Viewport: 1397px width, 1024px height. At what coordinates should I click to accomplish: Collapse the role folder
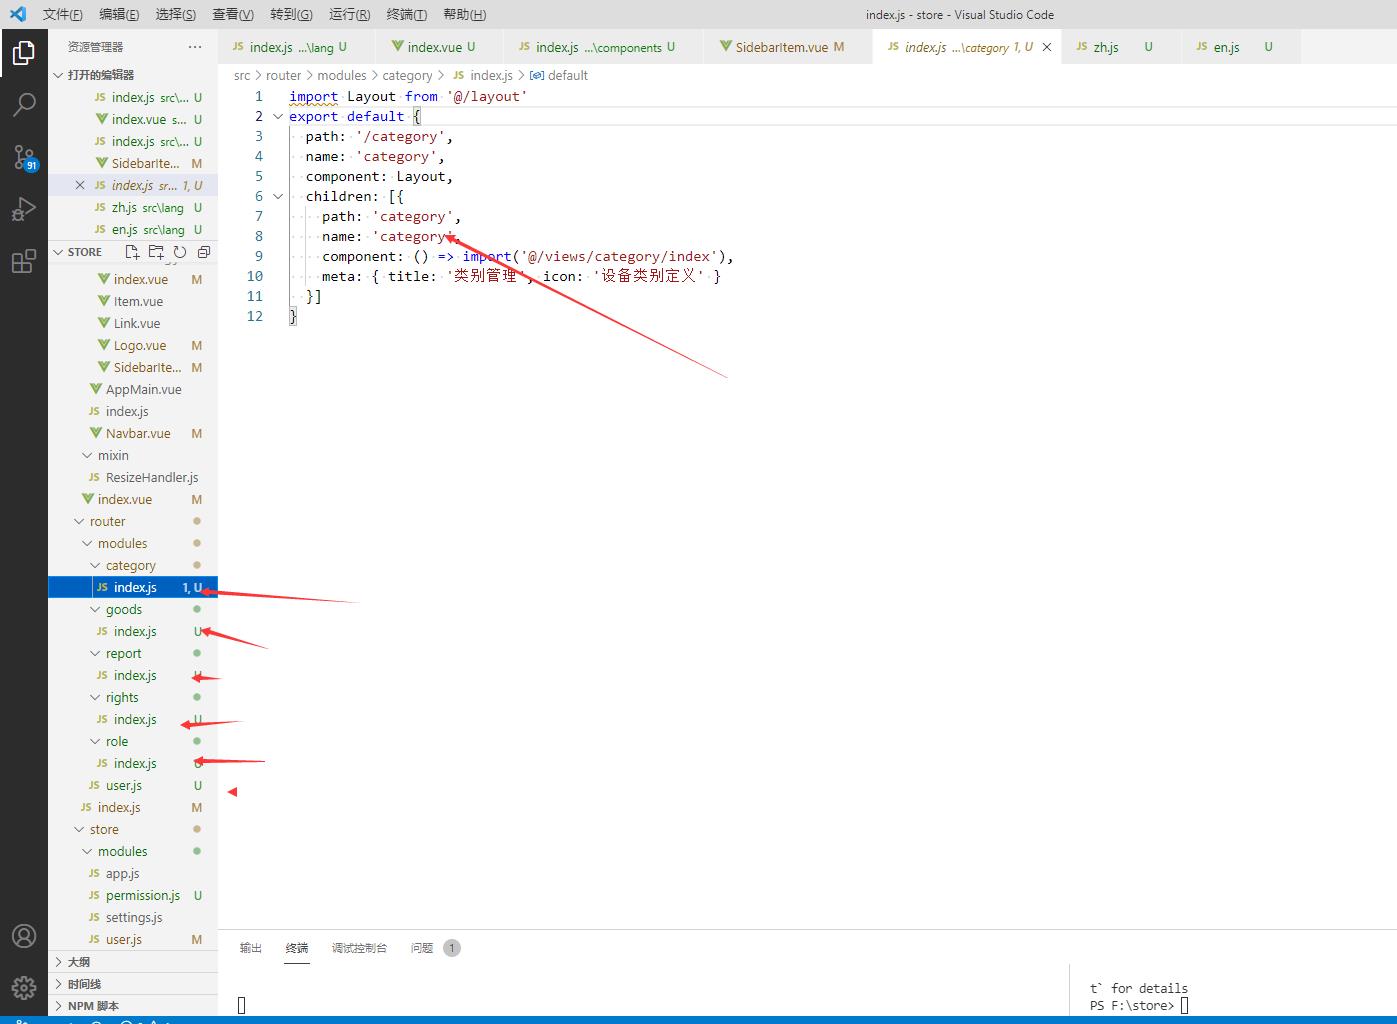pyautogui.click(x=133, y=741)
